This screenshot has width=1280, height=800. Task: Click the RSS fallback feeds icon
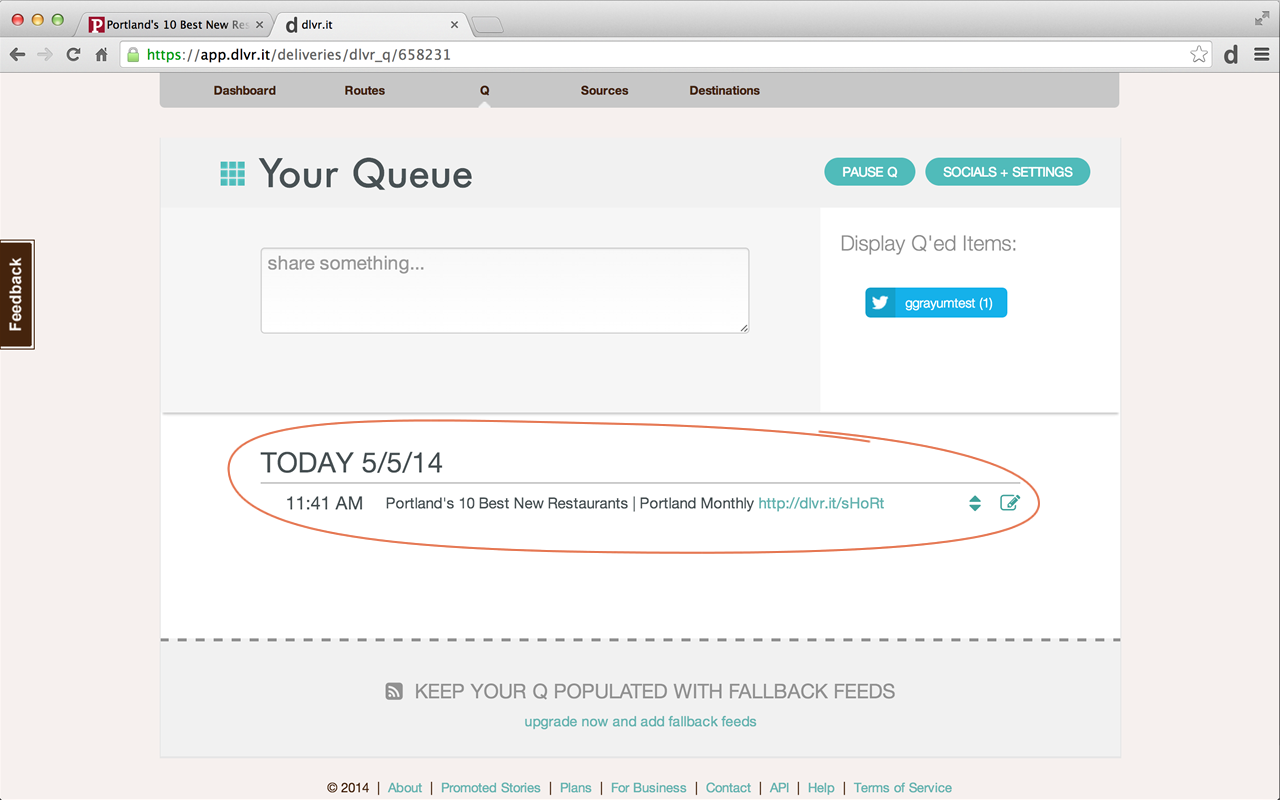coord(395,691)
